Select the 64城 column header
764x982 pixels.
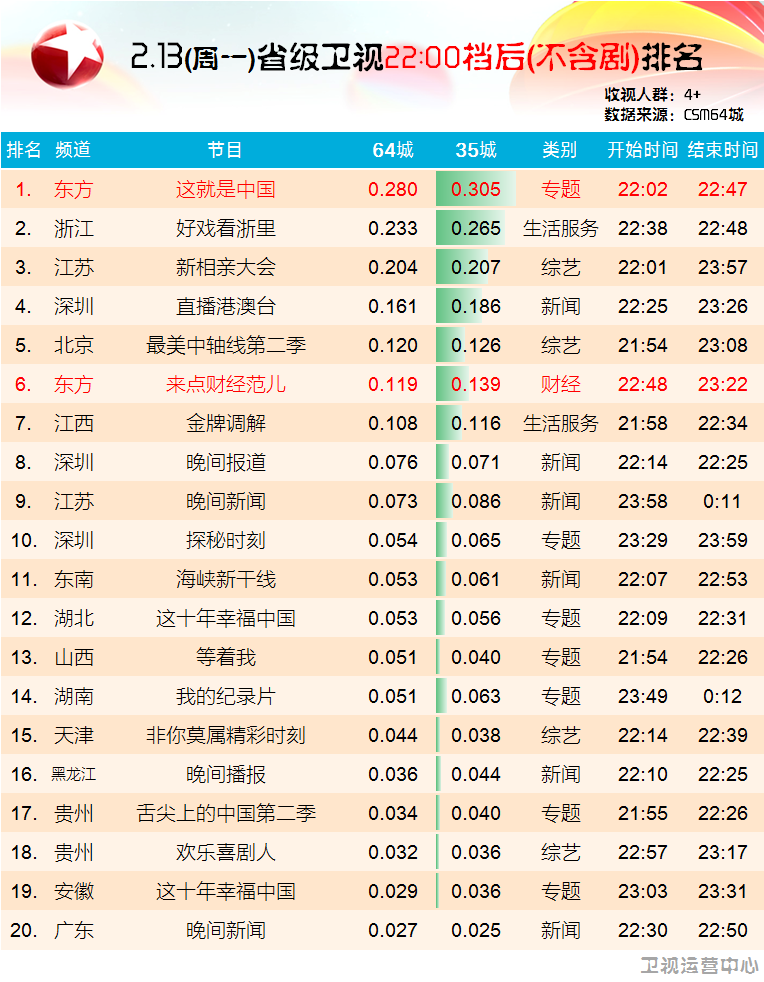click(x=393, y=150)
